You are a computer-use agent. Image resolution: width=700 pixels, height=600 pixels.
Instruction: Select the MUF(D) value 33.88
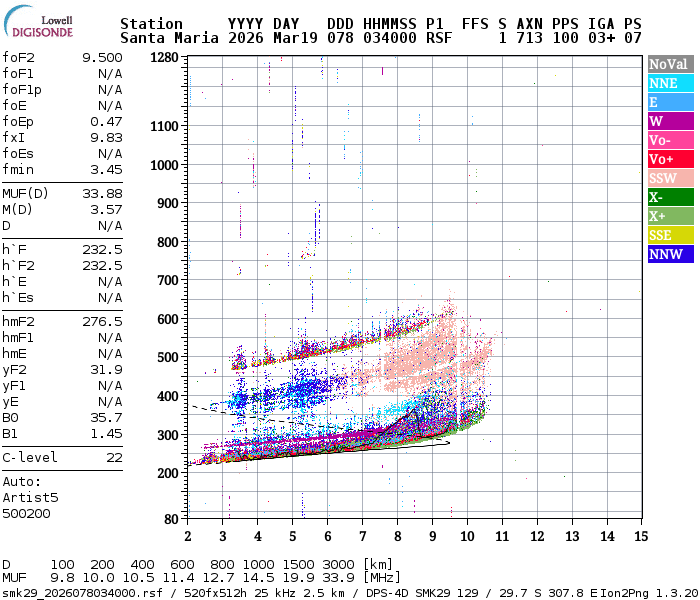(x=102, y=194)
